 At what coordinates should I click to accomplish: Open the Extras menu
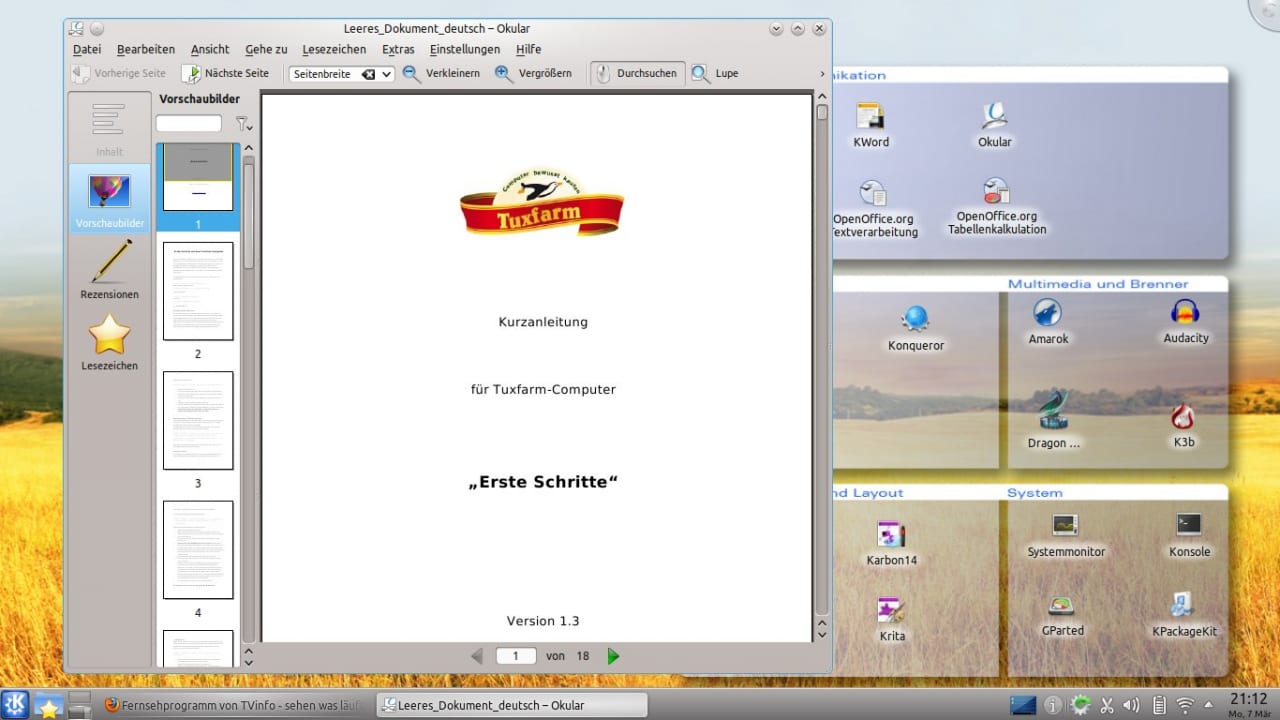pyautogui.click(x=398, y=49)
